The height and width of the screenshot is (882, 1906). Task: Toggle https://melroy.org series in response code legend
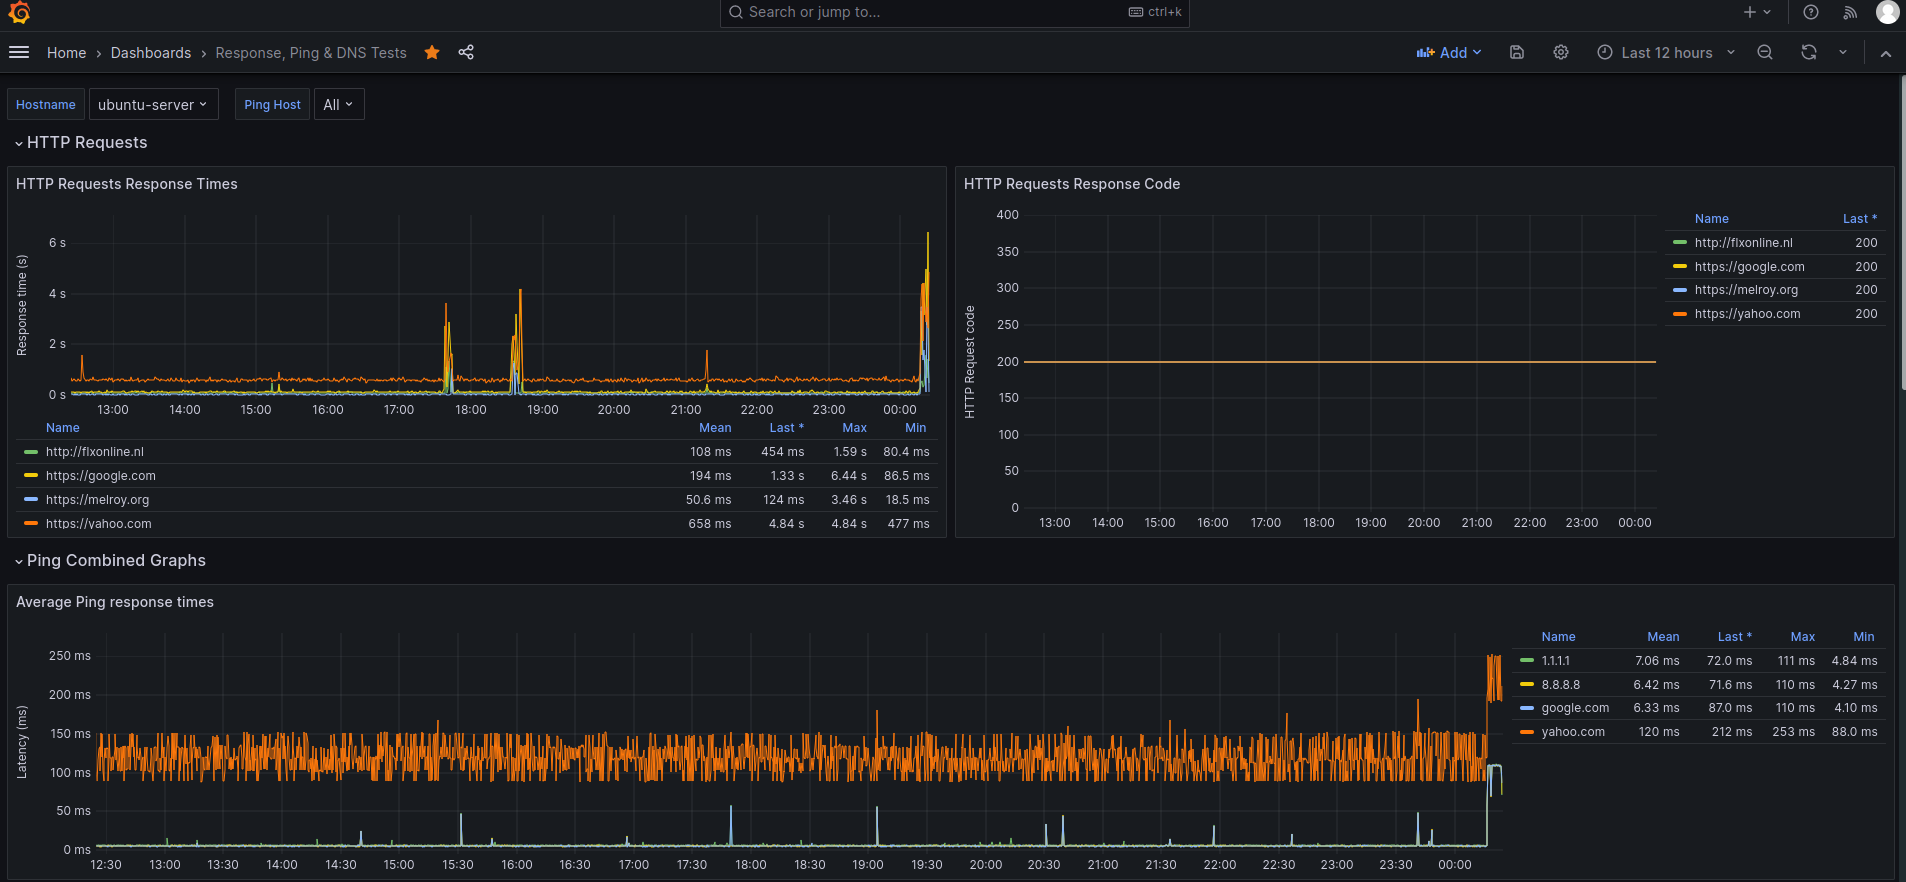(x=1746, y=290)
